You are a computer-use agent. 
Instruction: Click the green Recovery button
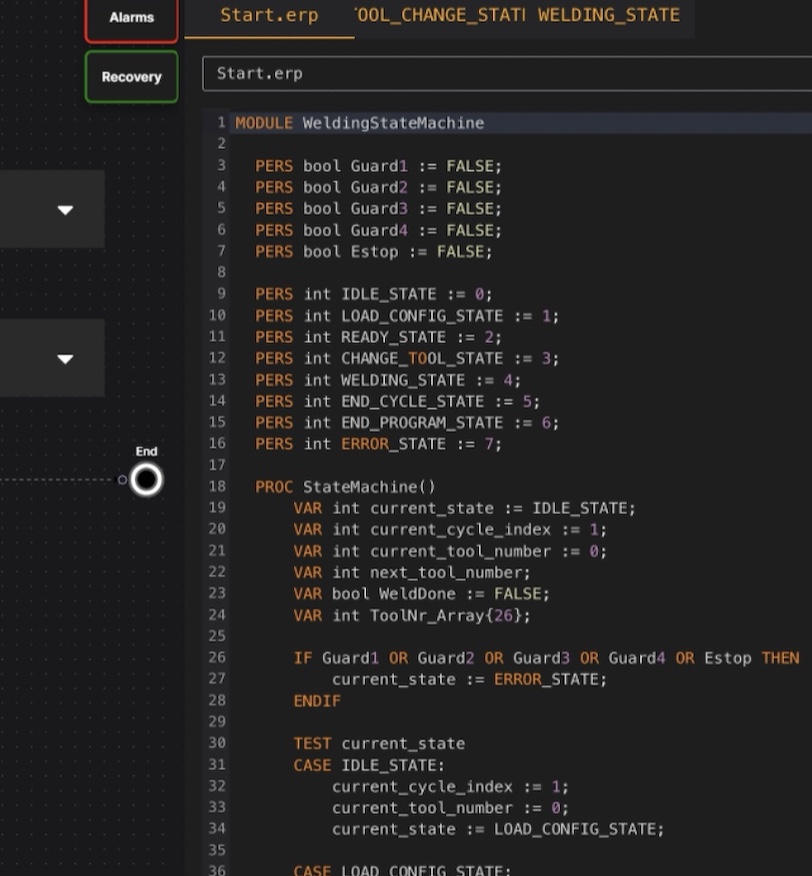coord(131,77)
